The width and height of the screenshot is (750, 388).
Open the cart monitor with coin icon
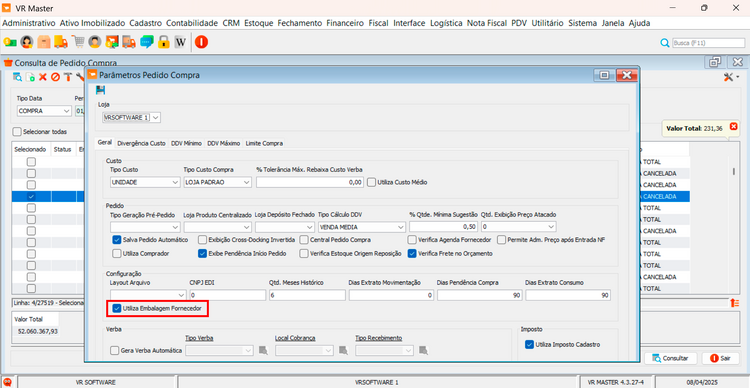[x=112, y=42]
